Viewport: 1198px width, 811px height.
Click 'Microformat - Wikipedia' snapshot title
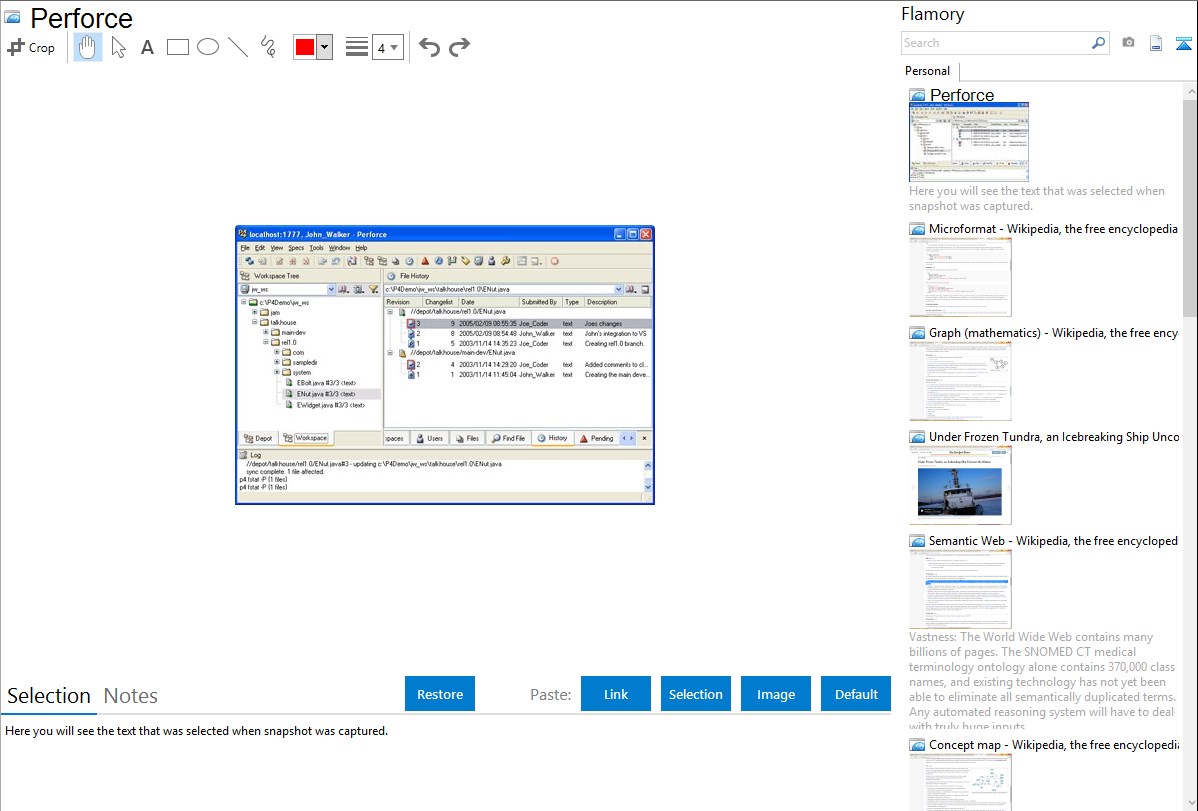1053,229
